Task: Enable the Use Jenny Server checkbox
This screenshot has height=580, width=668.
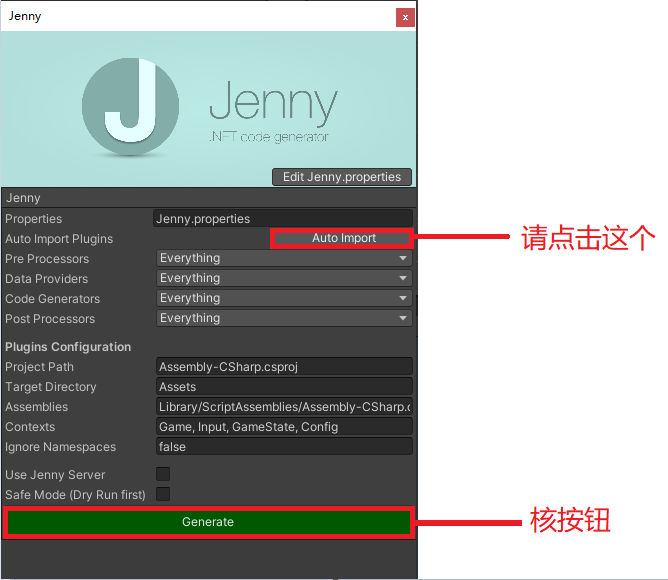Action: [163, 474]
